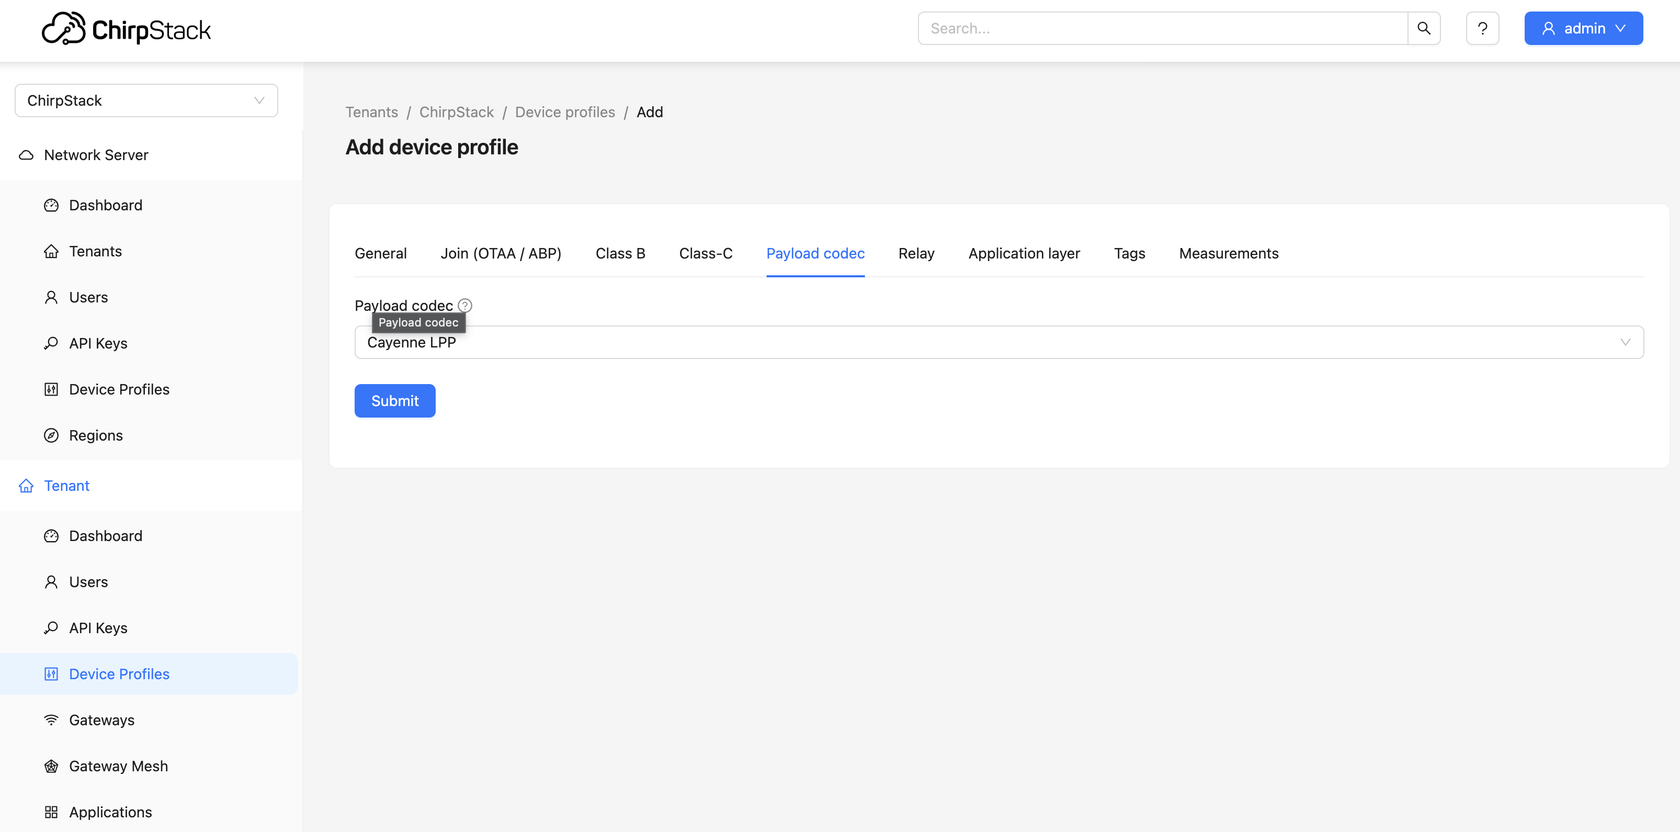
Task: Click the Tenant Dashboard icon
Action: tap(51, 536)
